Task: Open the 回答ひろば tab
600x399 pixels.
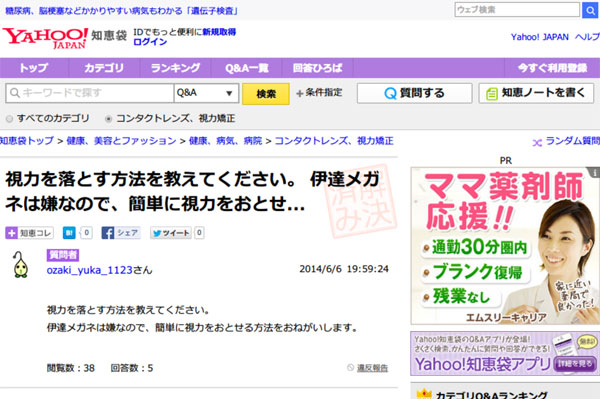Action: click(317, 68)
